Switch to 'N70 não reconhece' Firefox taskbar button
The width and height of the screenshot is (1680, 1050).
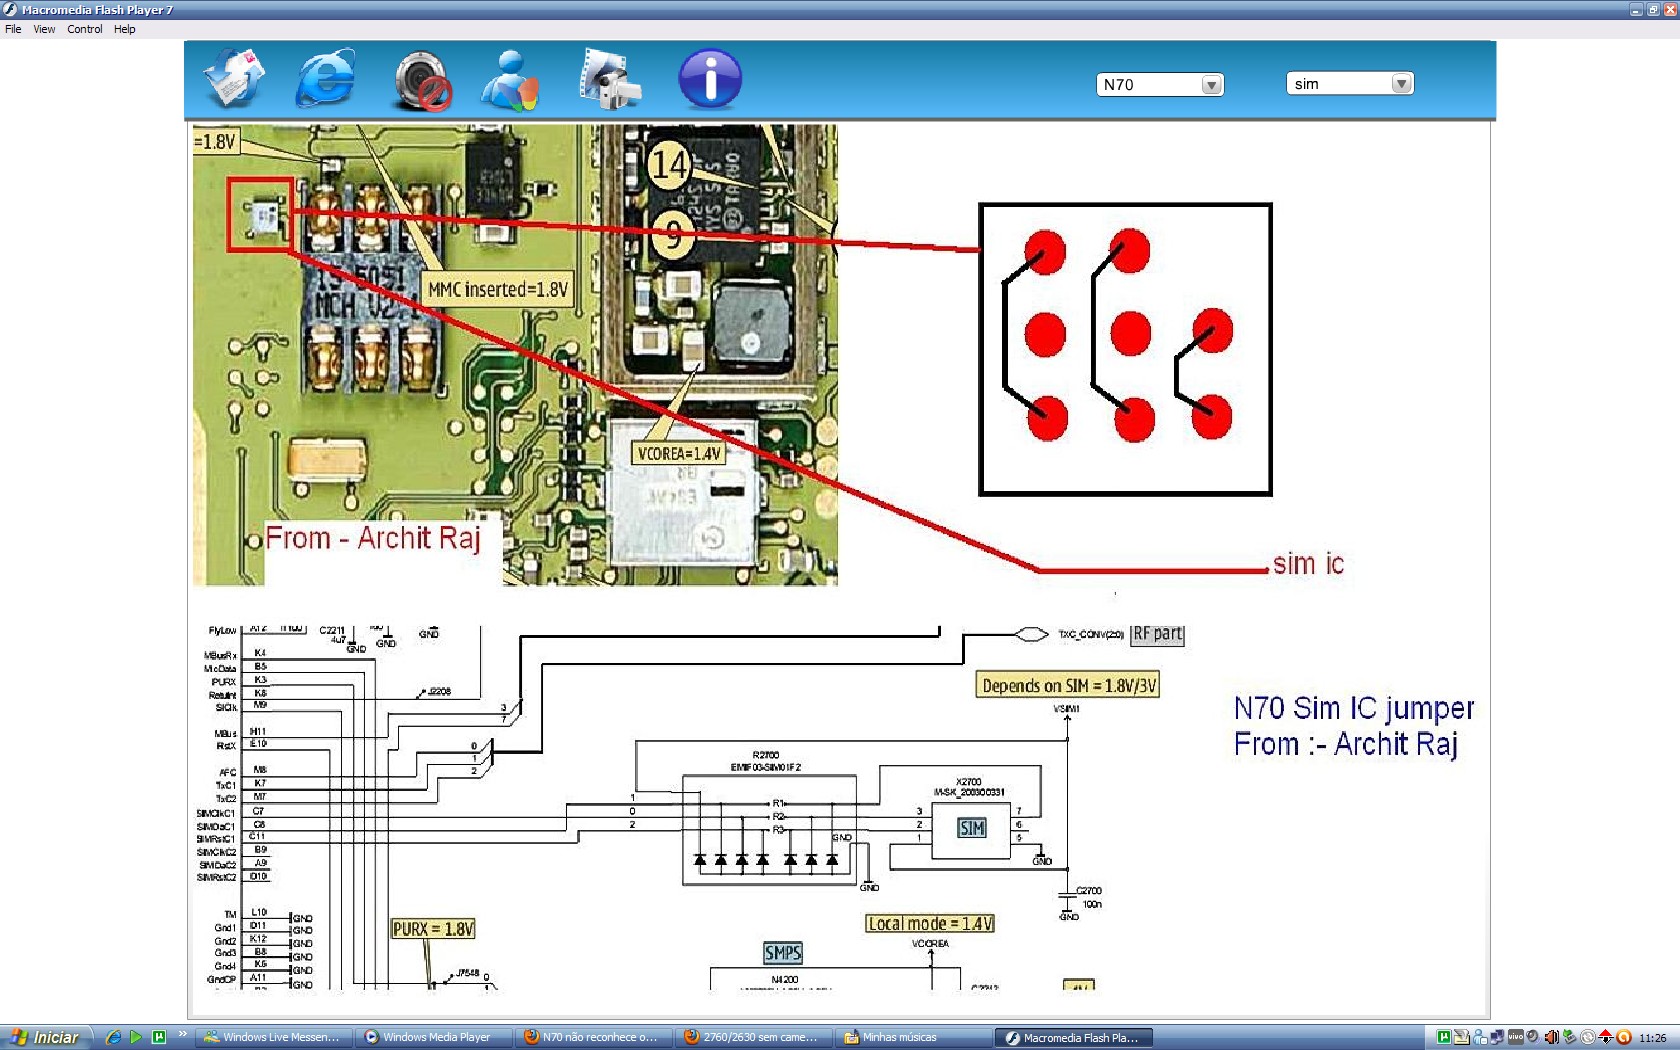[x=593, y=1037]
